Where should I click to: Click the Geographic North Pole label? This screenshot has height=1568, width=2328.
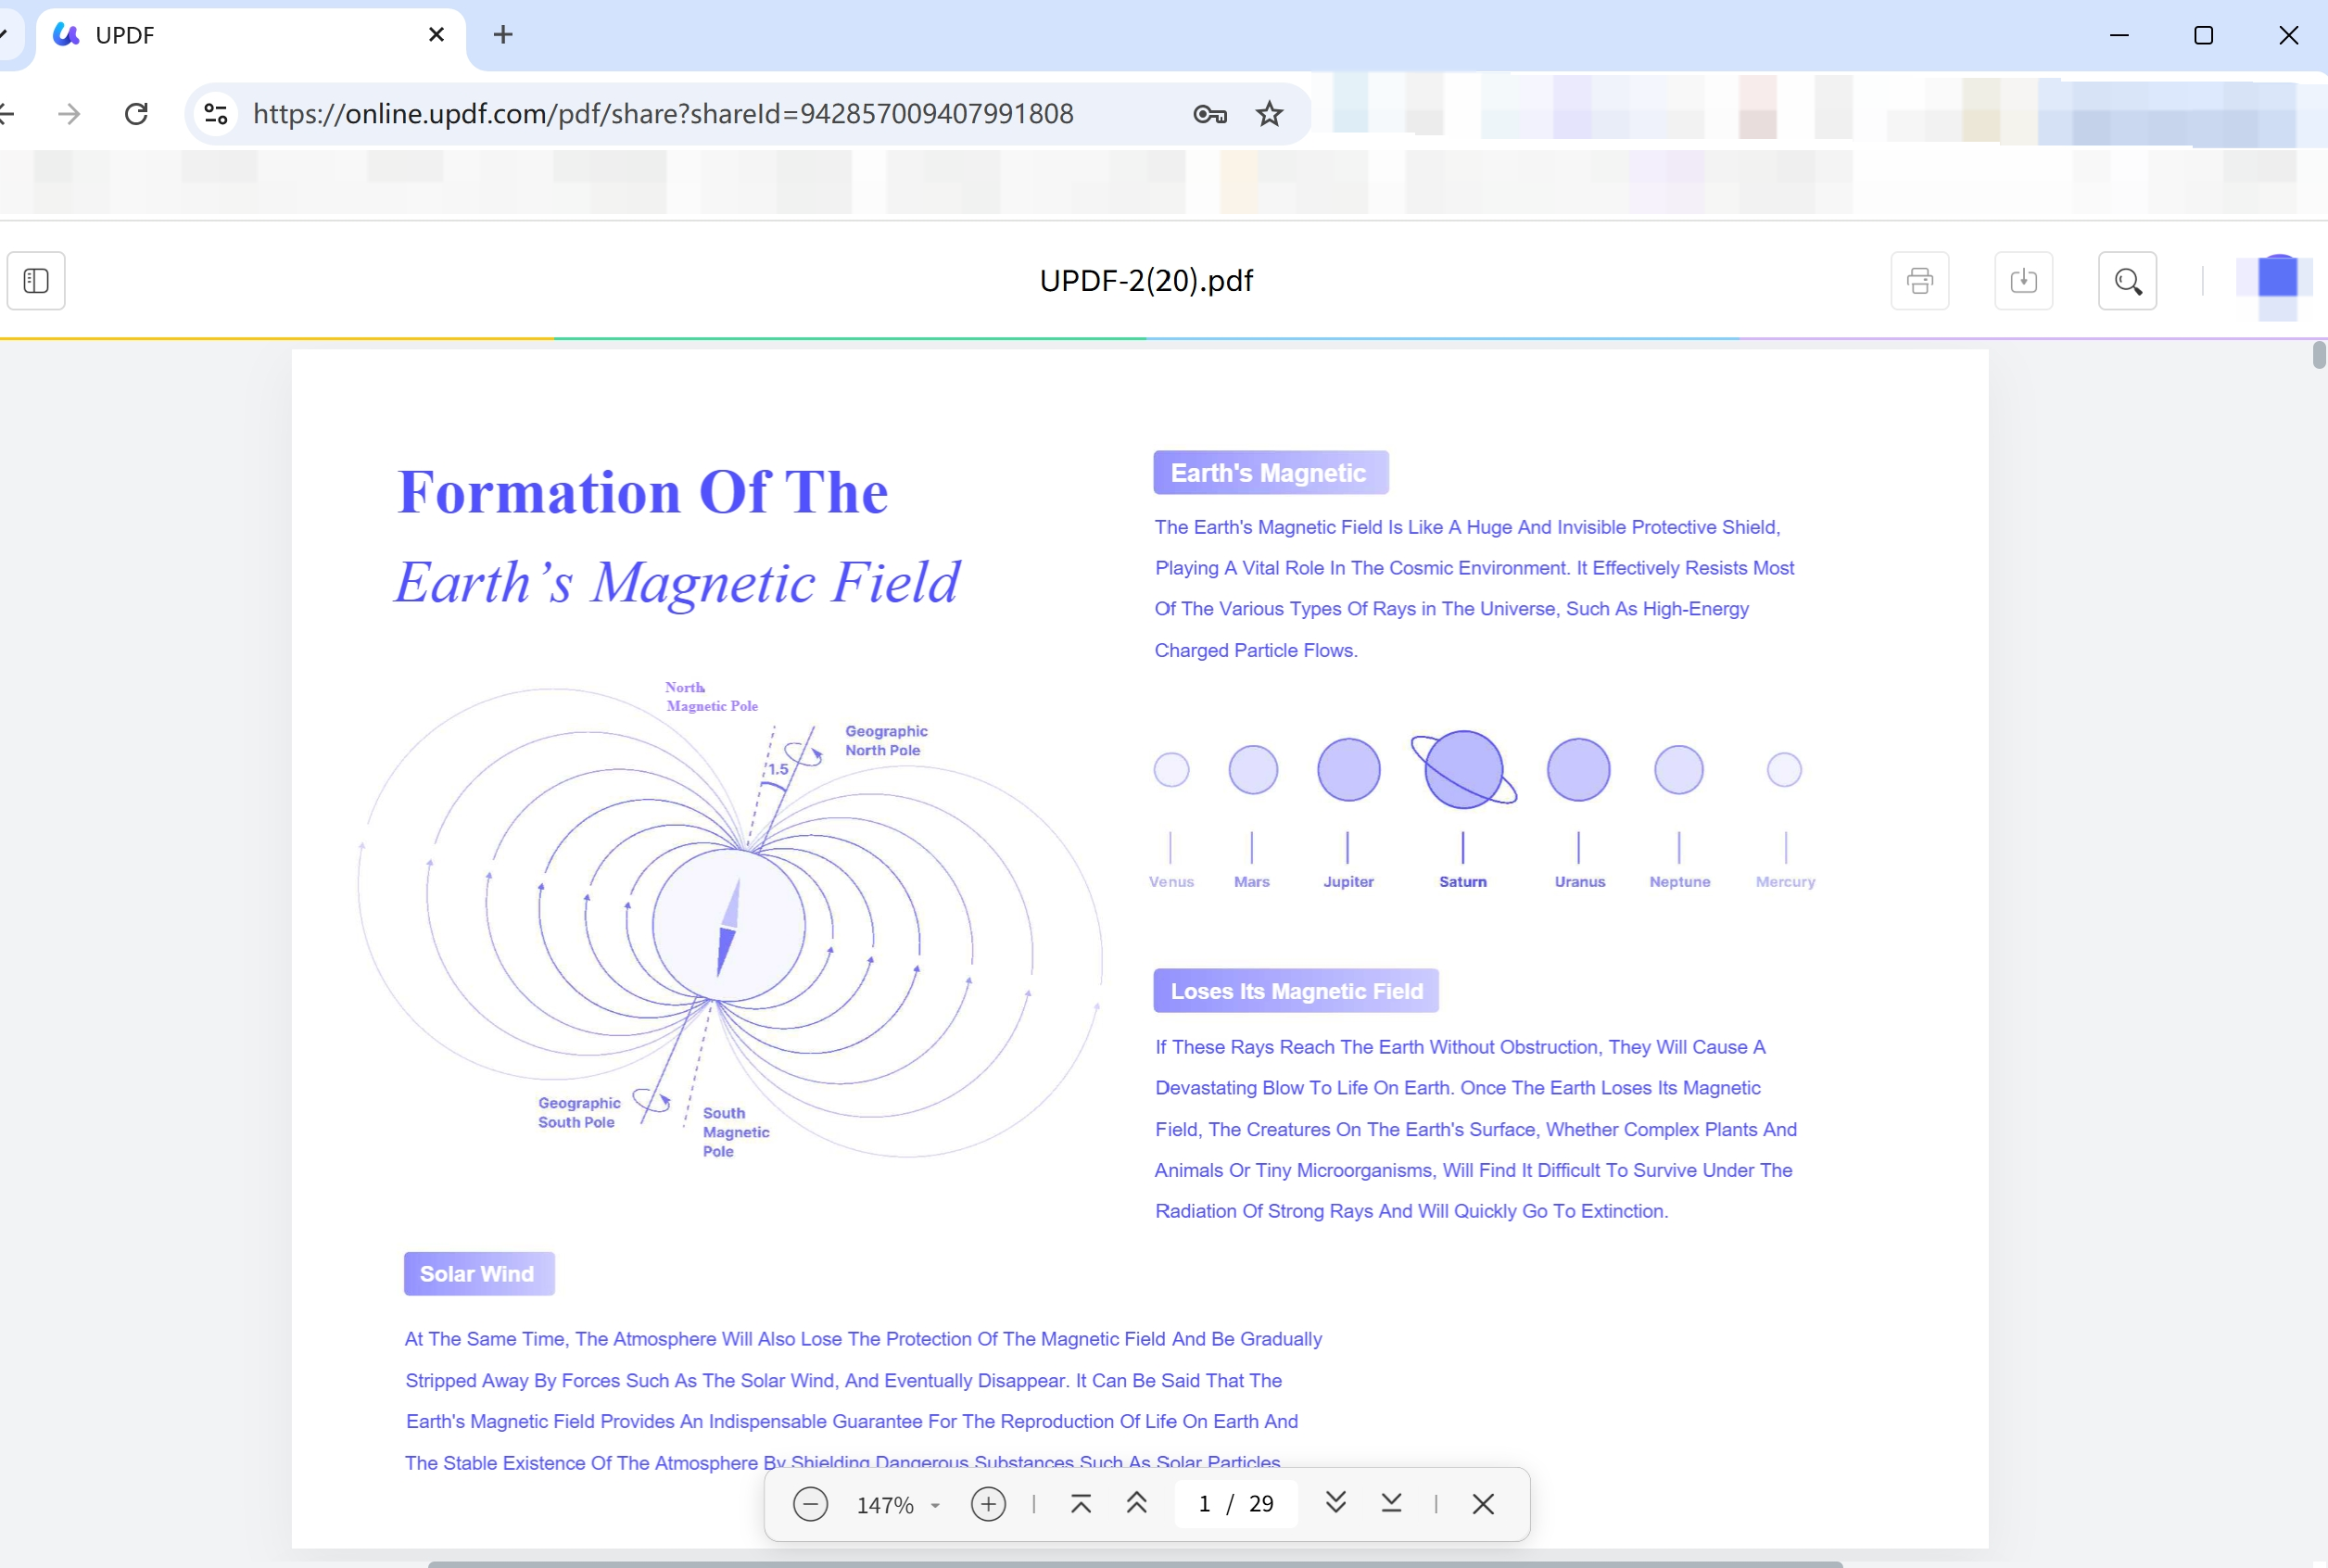886,741
